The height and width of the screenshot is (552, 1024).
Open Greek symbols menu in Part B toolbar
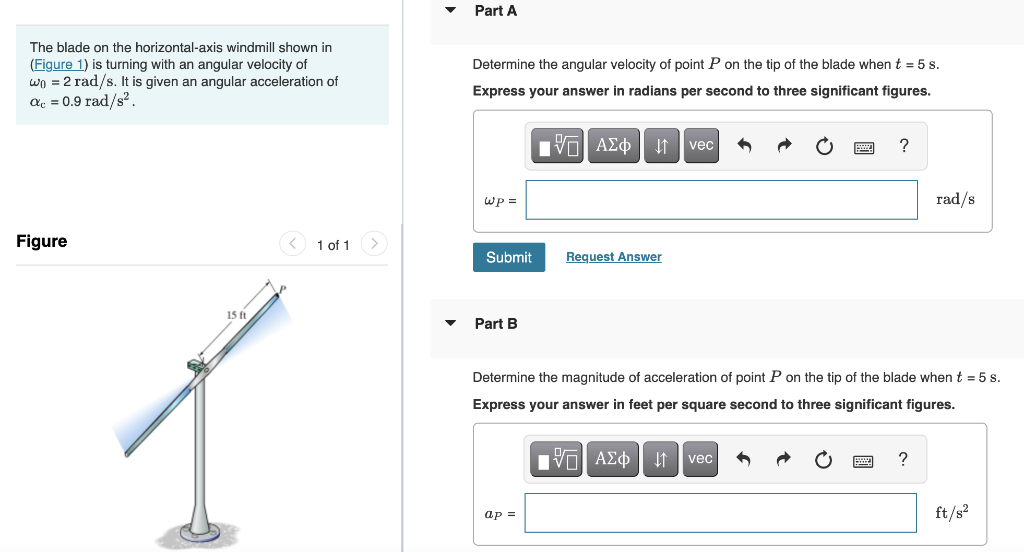(x=613, y=459)
